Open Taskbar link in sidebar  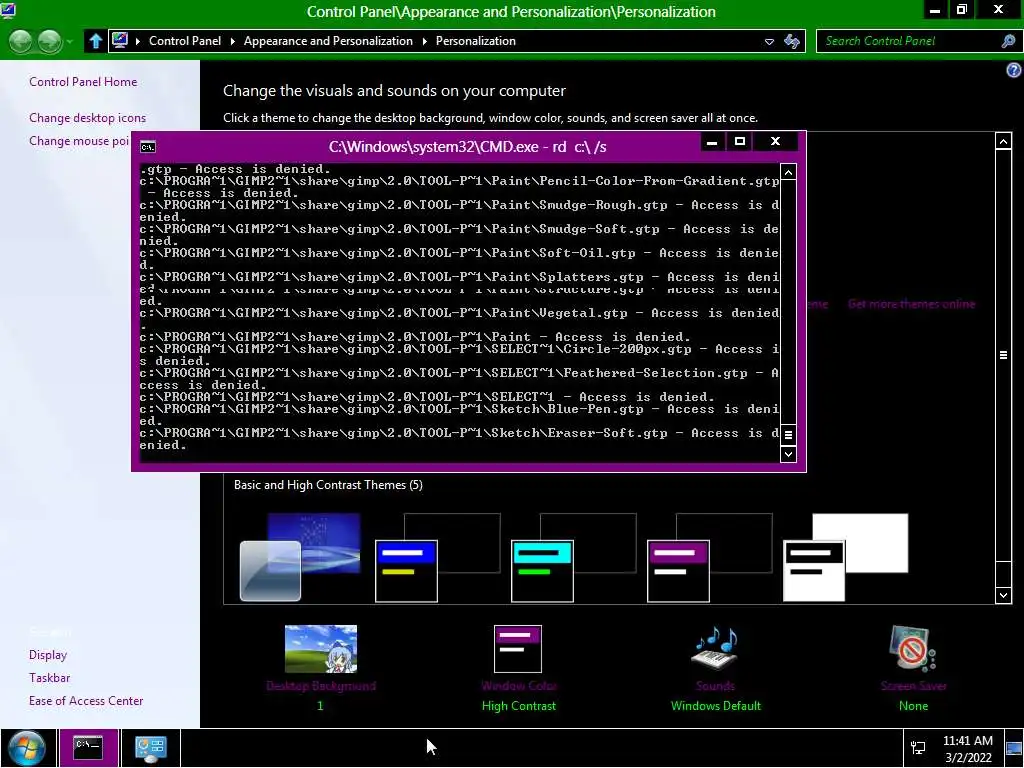click(49, 678)
